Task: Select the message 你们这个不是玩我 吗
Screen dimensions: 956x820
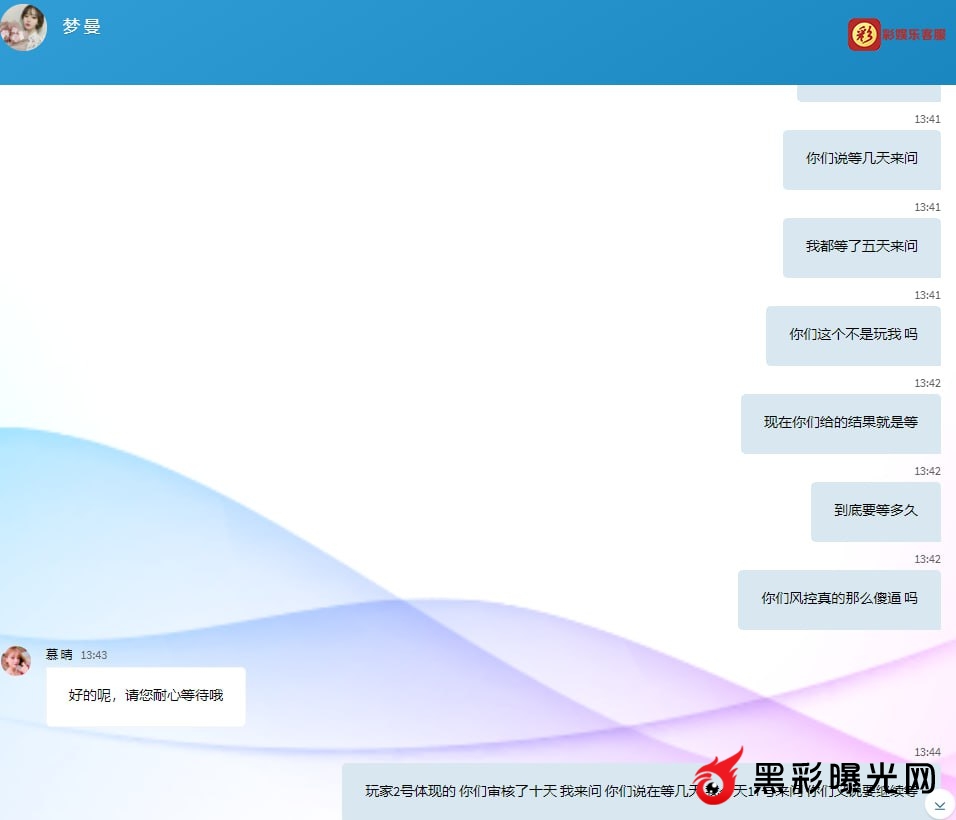Action: click(x=853, y=335)
